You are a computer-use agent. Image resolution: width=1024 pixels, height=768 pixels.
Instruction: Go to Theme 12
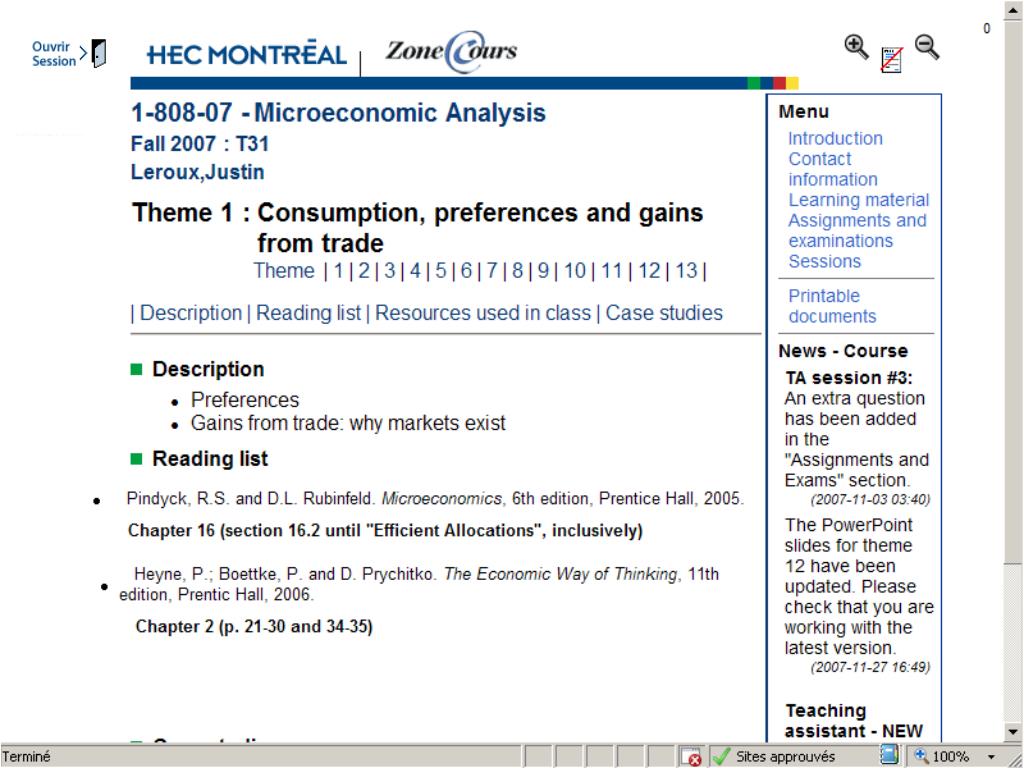649,270
